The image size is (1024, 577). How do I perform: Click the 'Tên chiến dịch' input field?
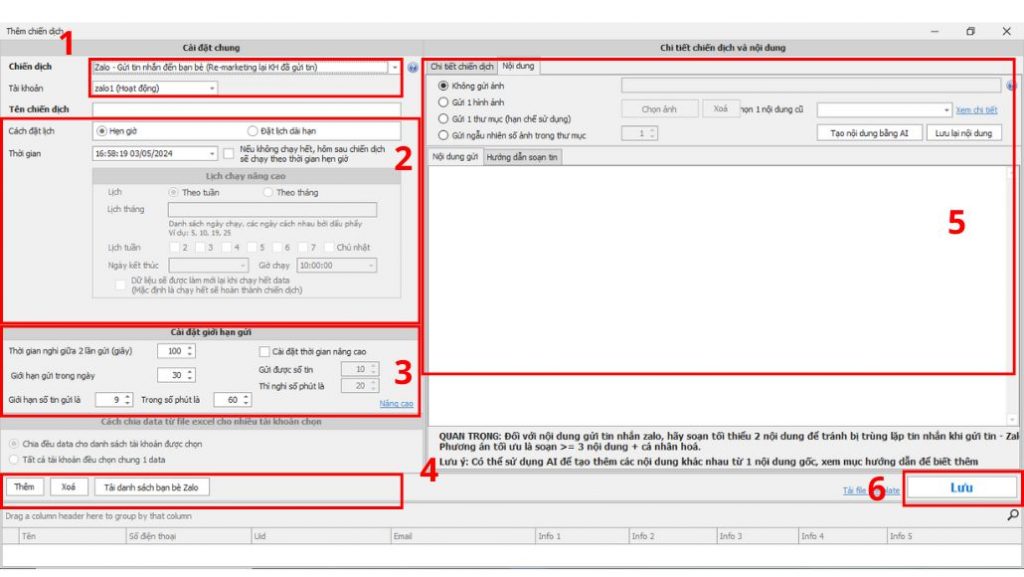click(246, 109)
